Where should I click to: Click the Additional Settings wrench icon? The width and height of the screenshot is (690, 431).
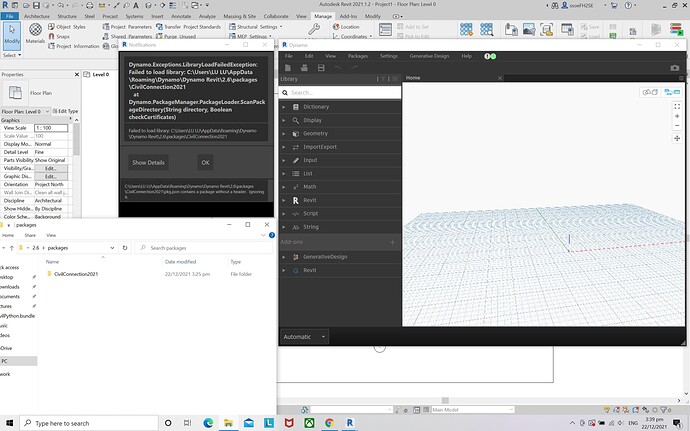(x=314, y=29)
